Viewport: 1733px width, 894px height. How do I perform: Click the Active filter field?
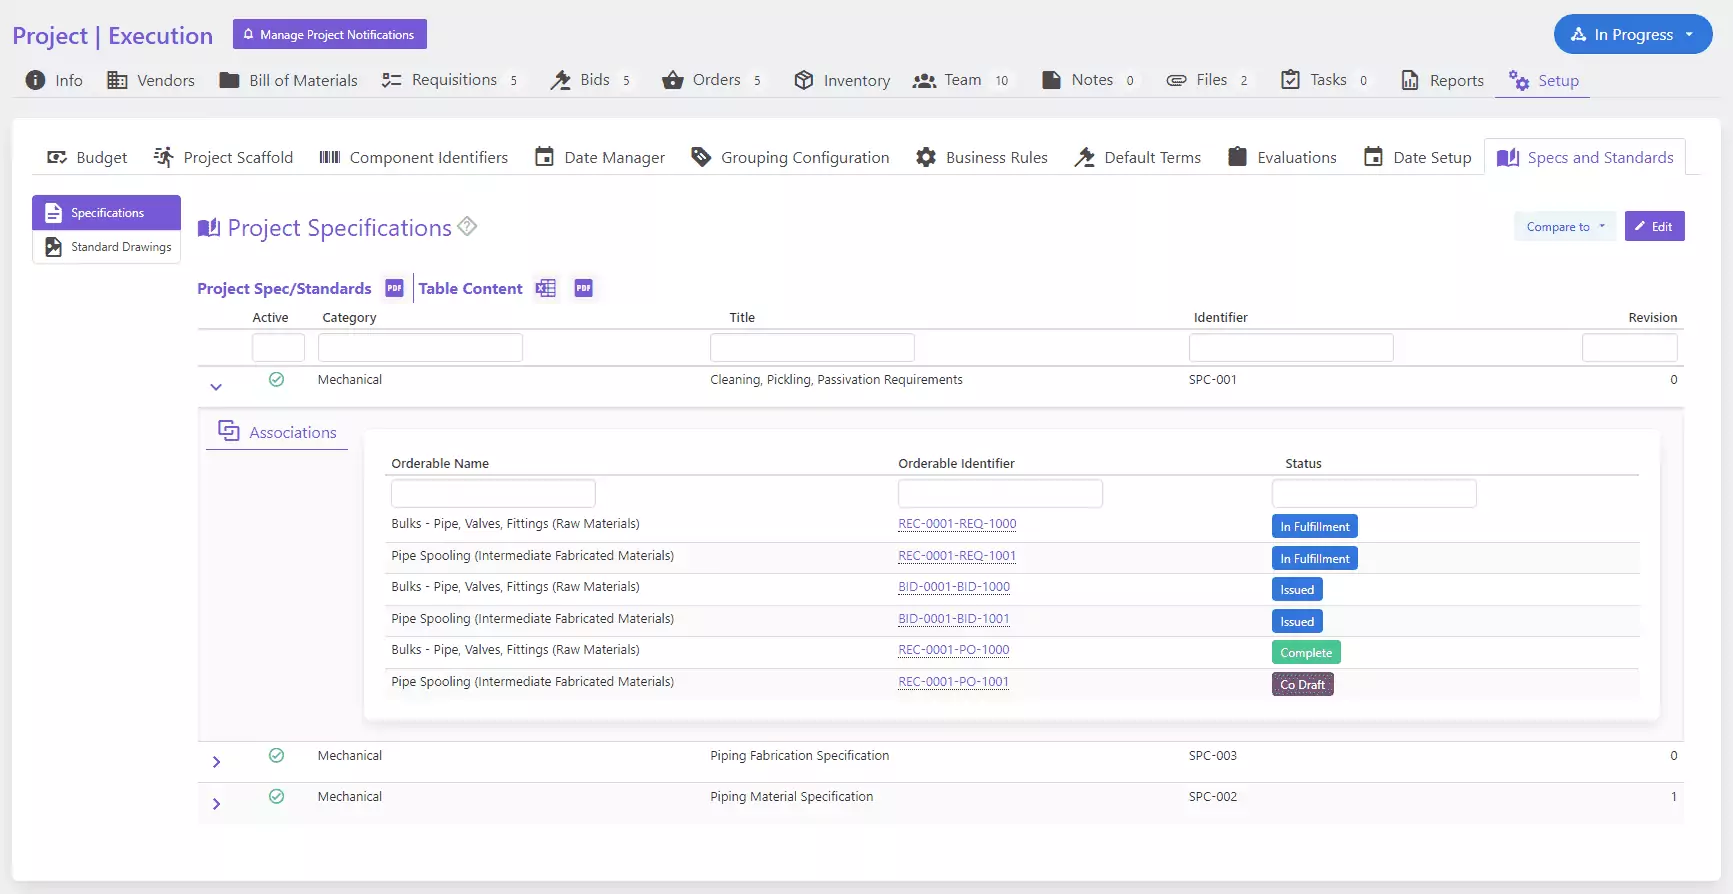pos(278,347)
